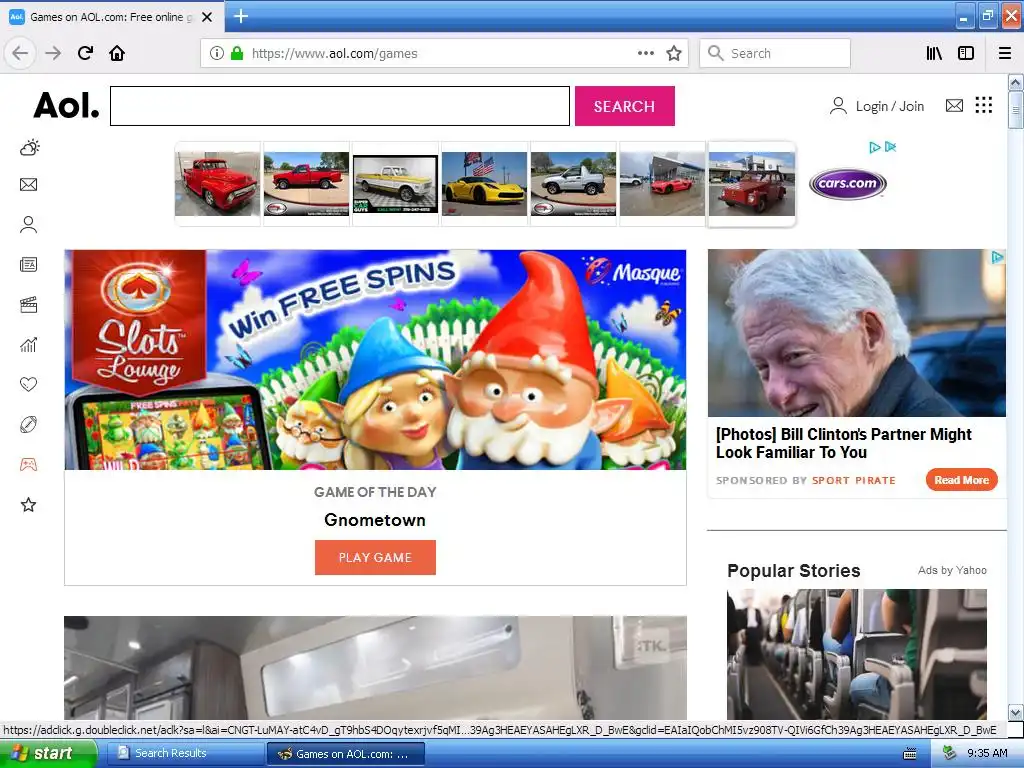Toggle the browser sidebar view
1024x768 pixels.
click(966, 53)
